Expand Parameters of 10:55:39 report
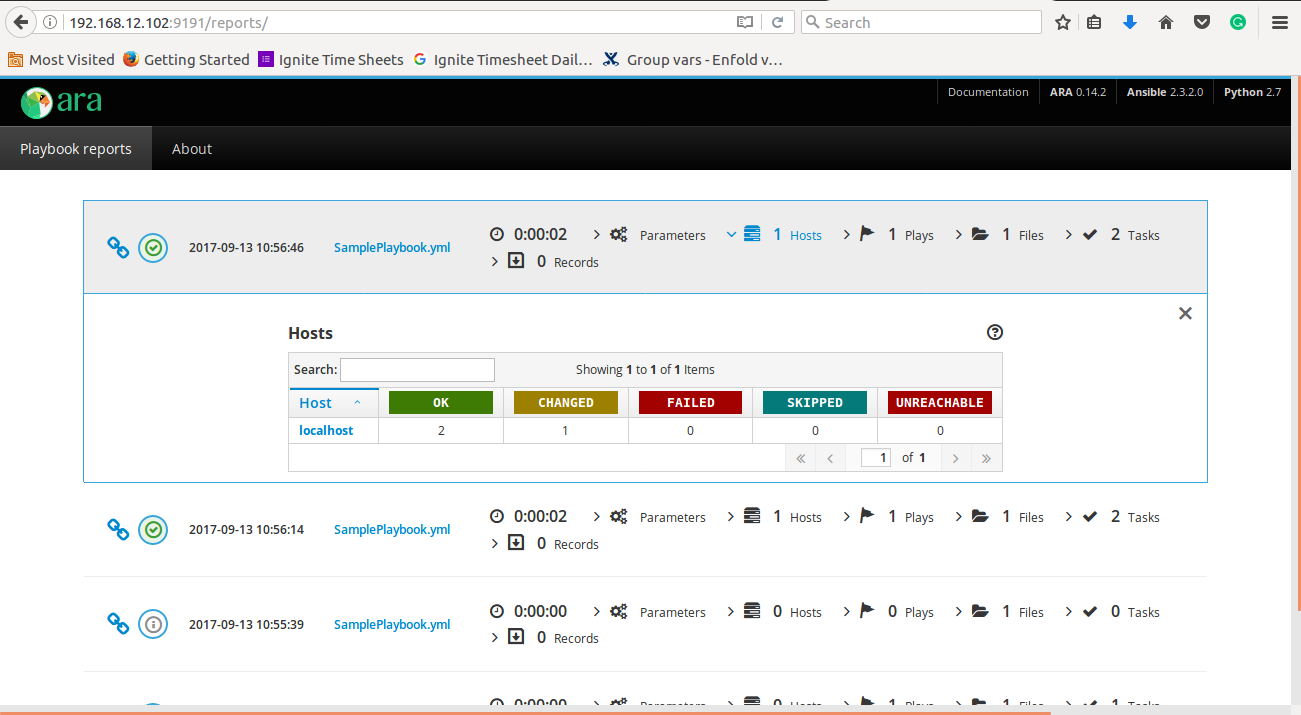The width and height of the screenshot is (1301, 715). point(649,612)
